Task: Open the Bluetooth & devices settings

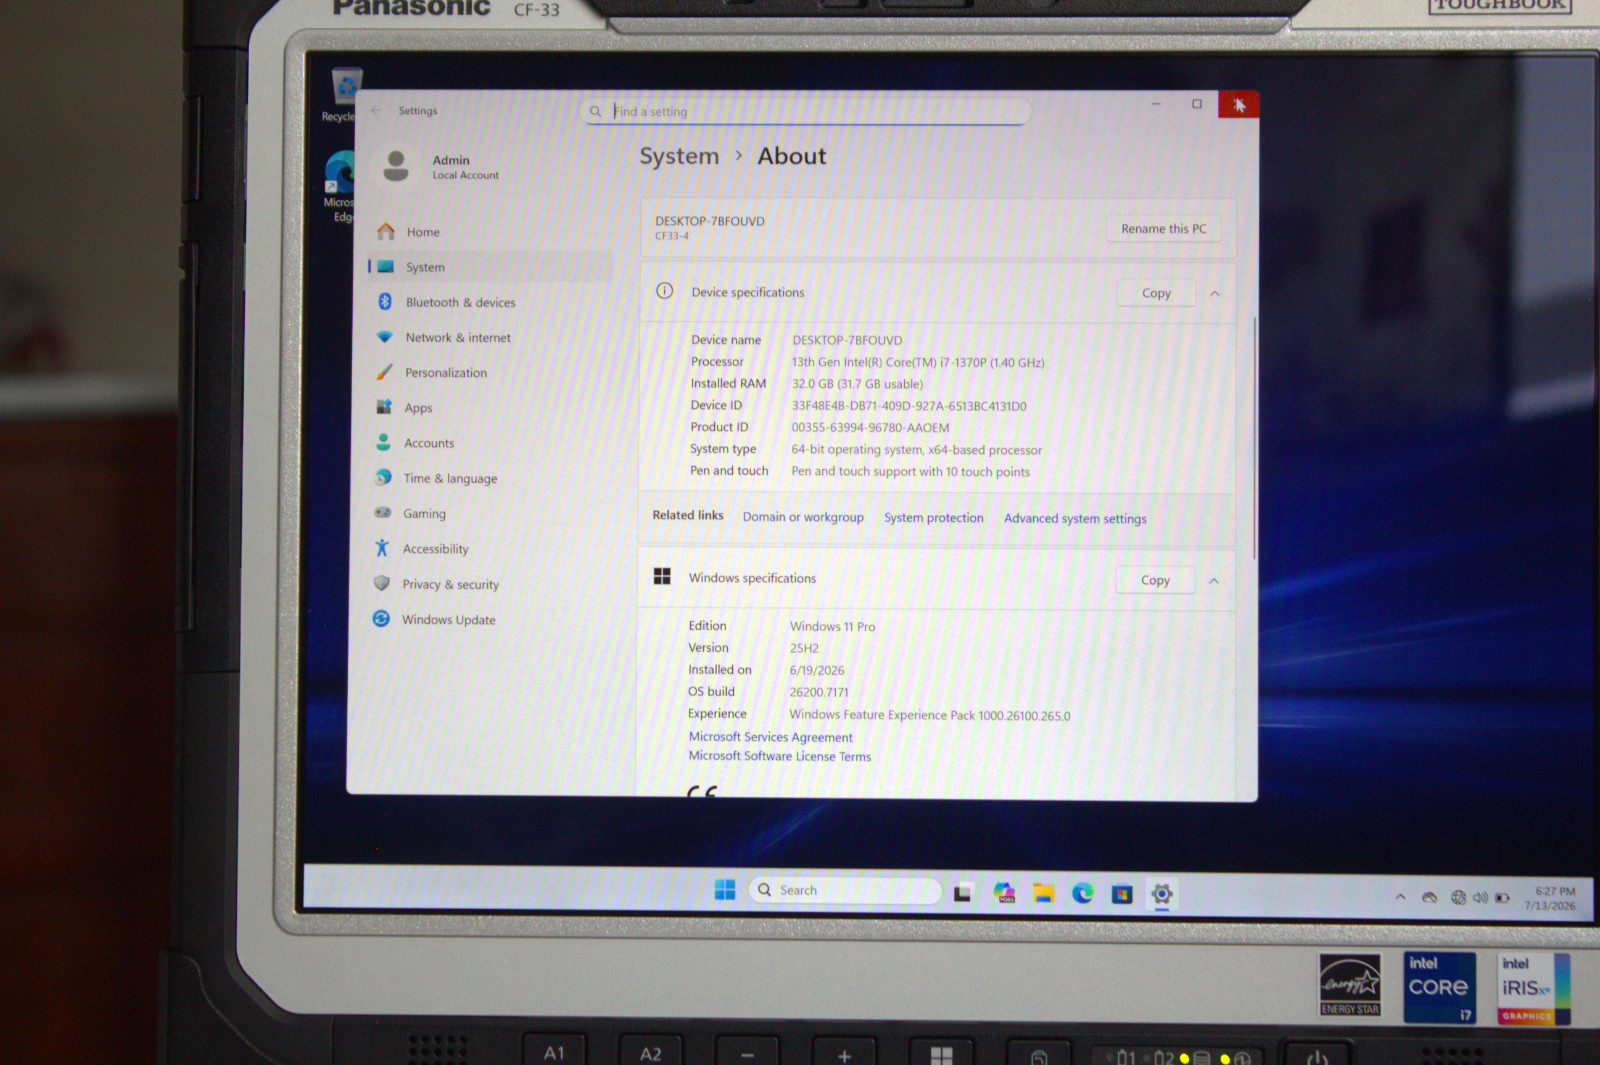Action: pos(447,302)
